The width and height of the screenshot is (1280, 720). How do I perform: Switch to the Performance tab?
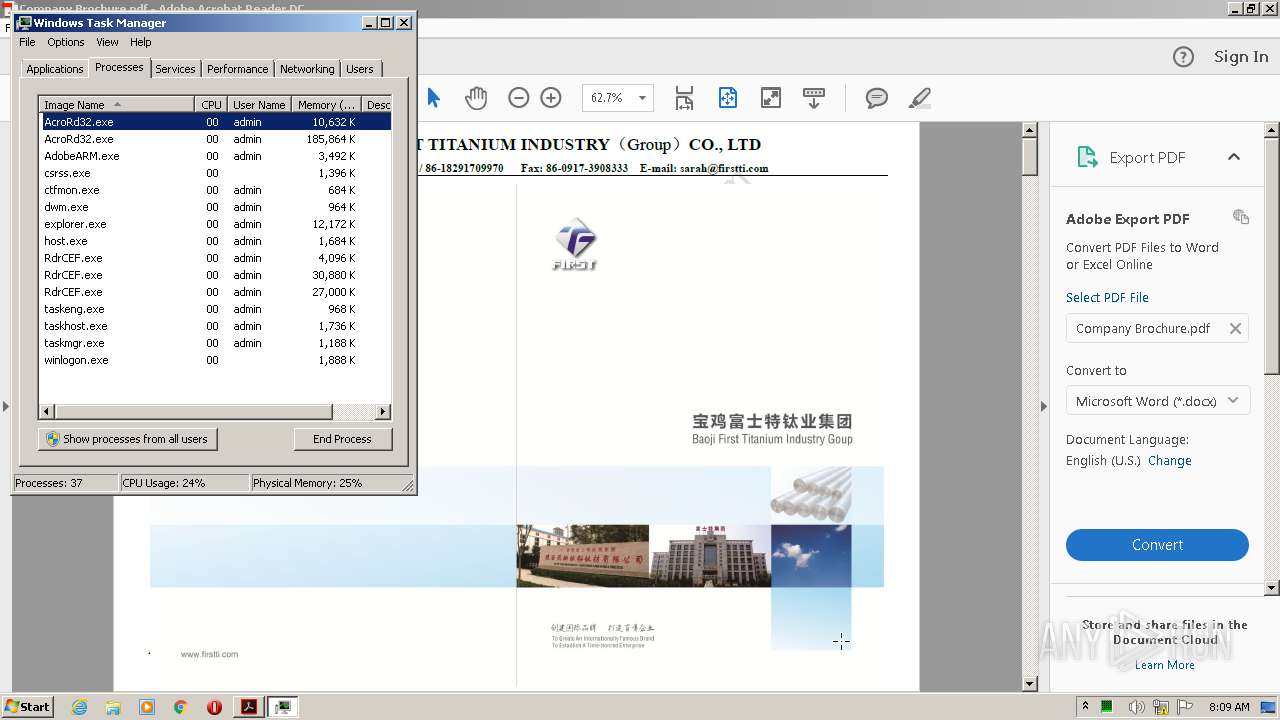(238, 69)
